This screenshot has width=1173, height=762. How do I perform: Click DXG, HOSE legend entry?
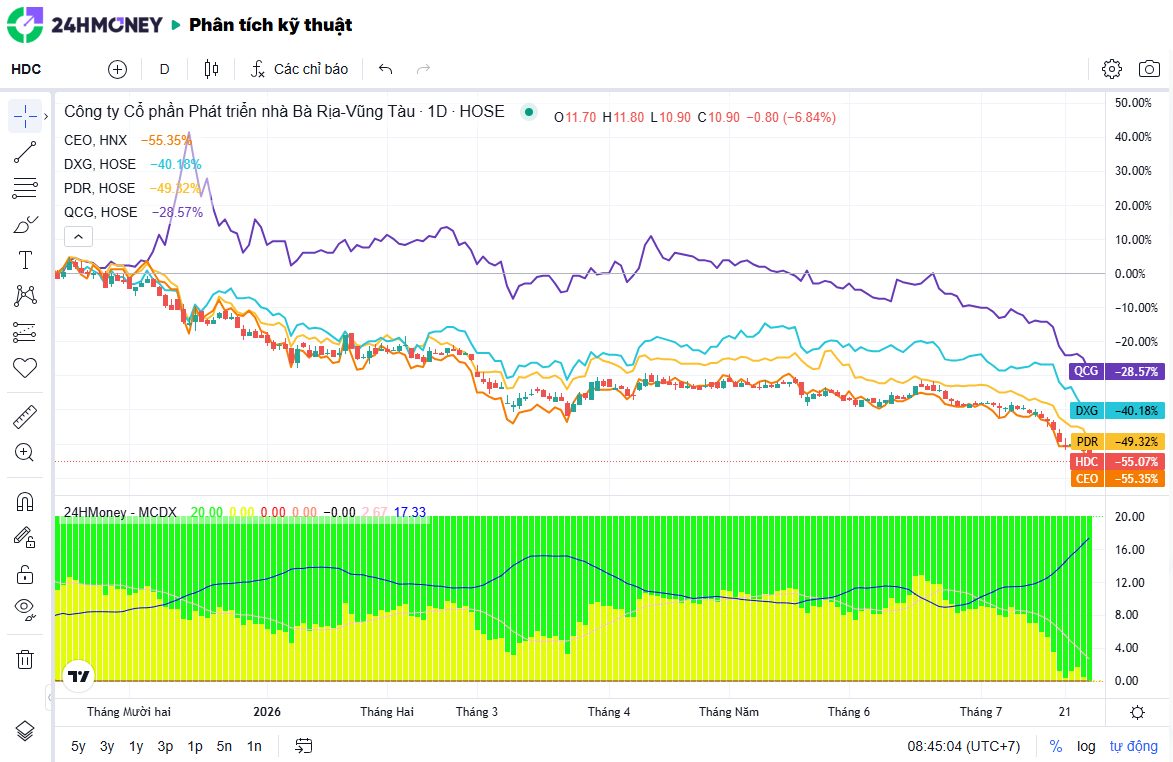100,164
